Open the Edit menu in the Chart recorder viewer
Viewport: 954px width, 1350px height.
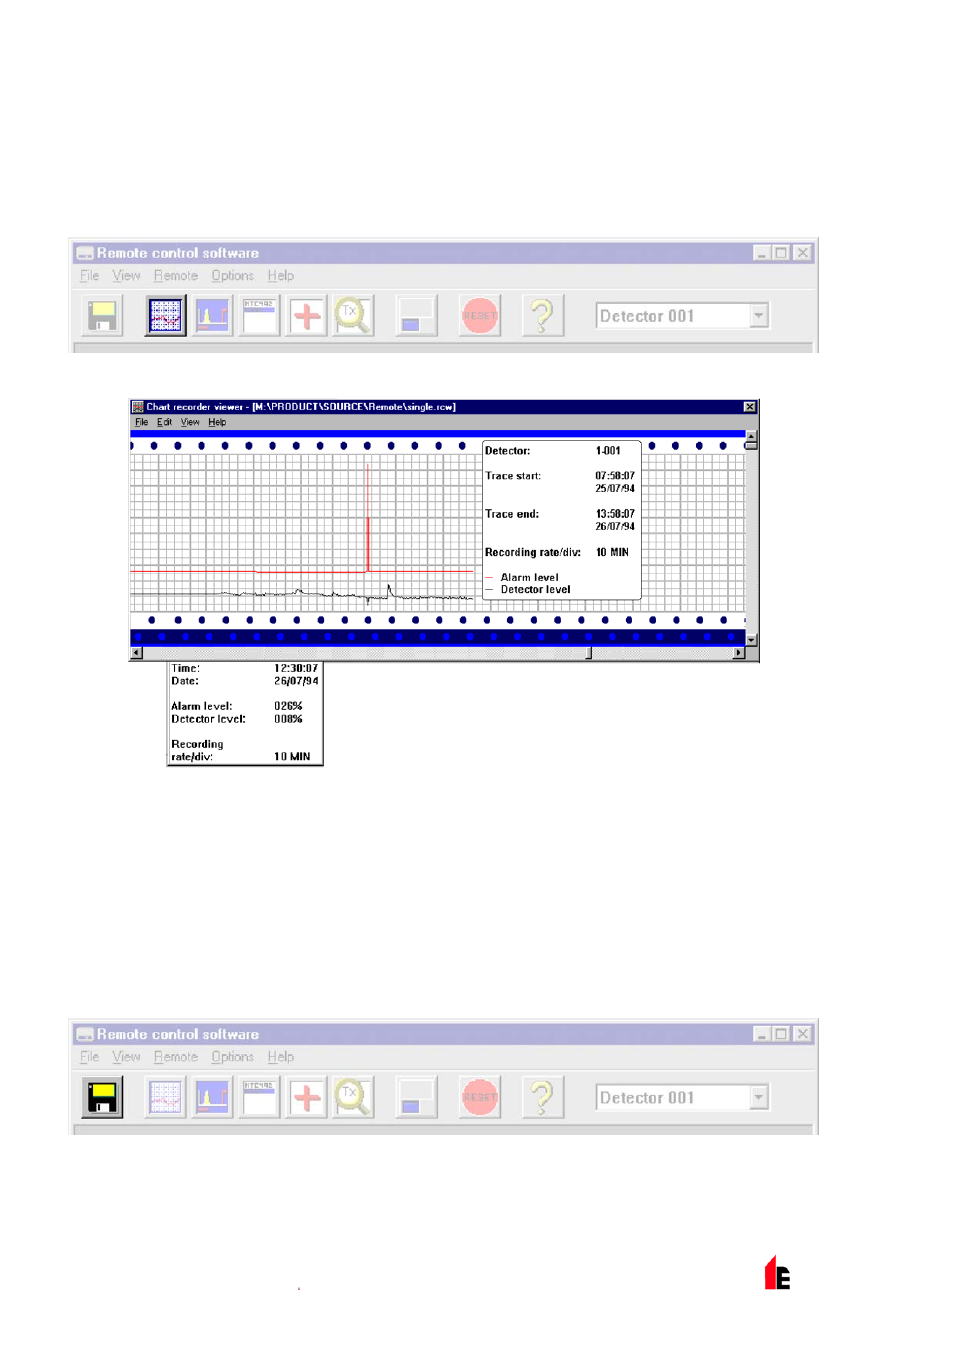[164, 422]
